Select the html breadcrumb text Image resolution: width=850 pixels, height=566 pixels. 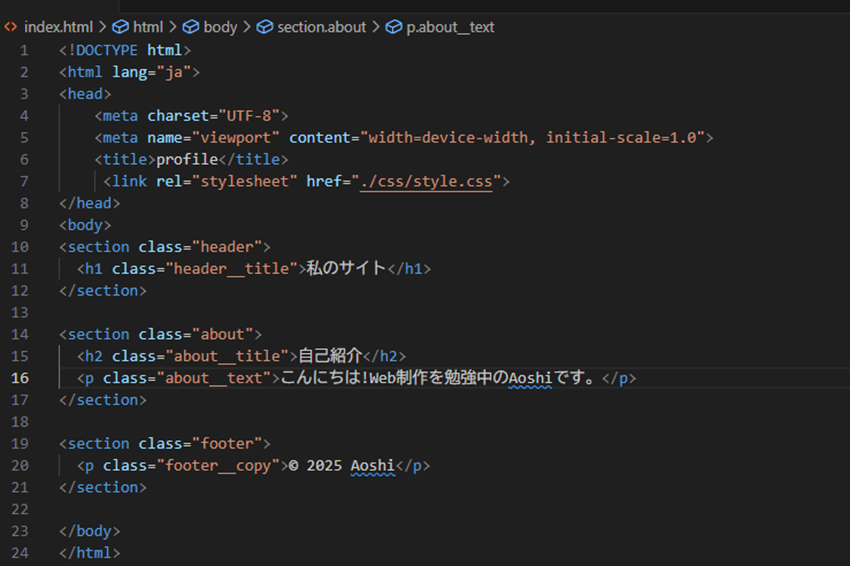click(148, 27)
